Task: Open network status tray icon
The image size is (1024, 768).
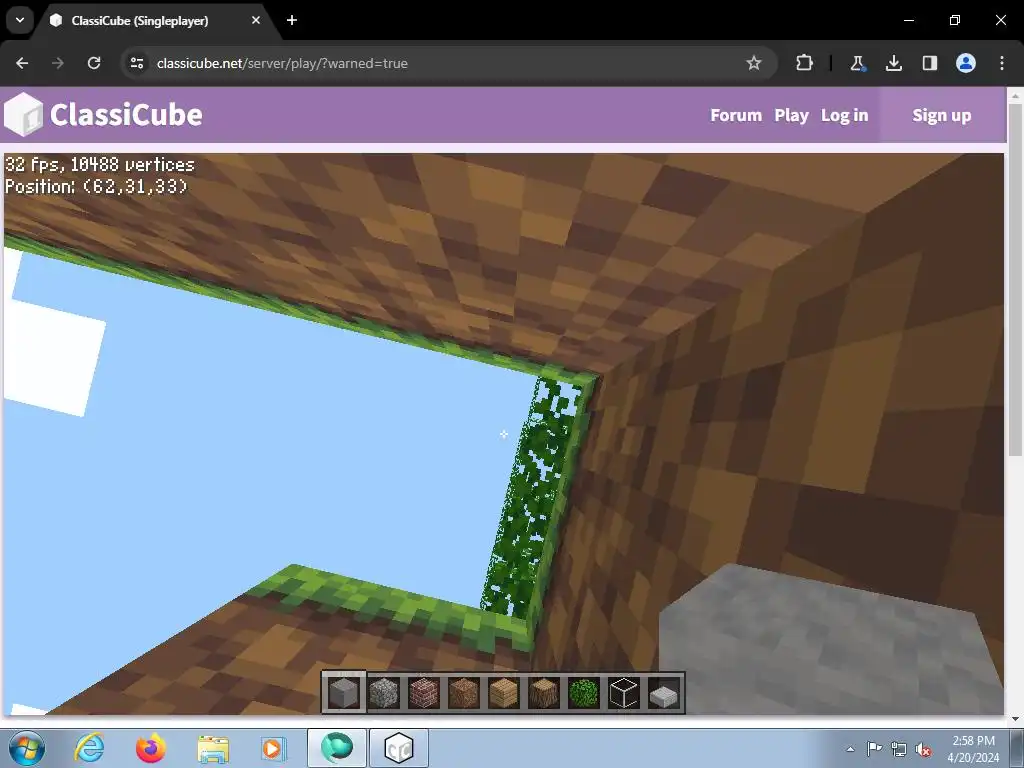Action: (x=899, y=749)
